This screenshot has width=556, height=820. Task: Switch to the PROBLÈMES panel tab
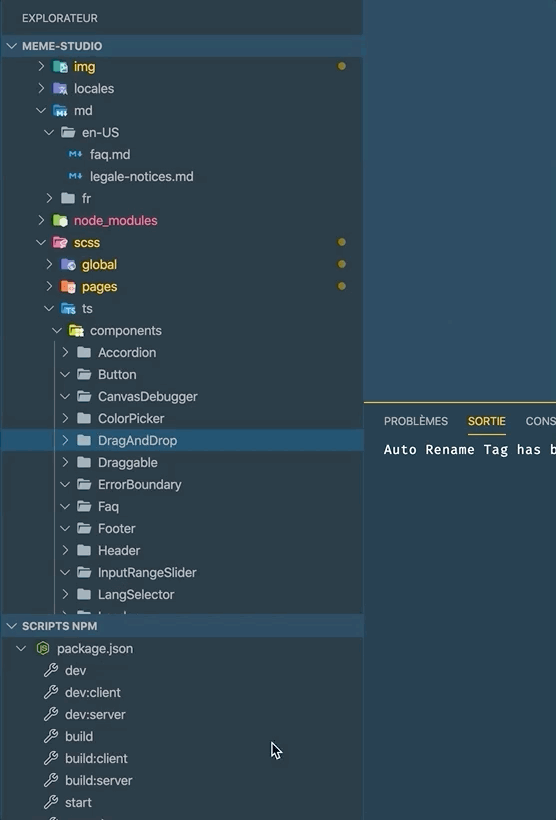pos(416,421)
